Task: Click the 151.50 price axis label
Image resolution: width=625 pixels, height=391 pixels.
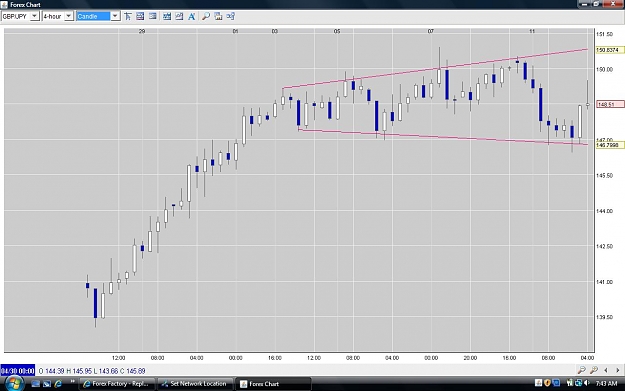Action: 604,34
